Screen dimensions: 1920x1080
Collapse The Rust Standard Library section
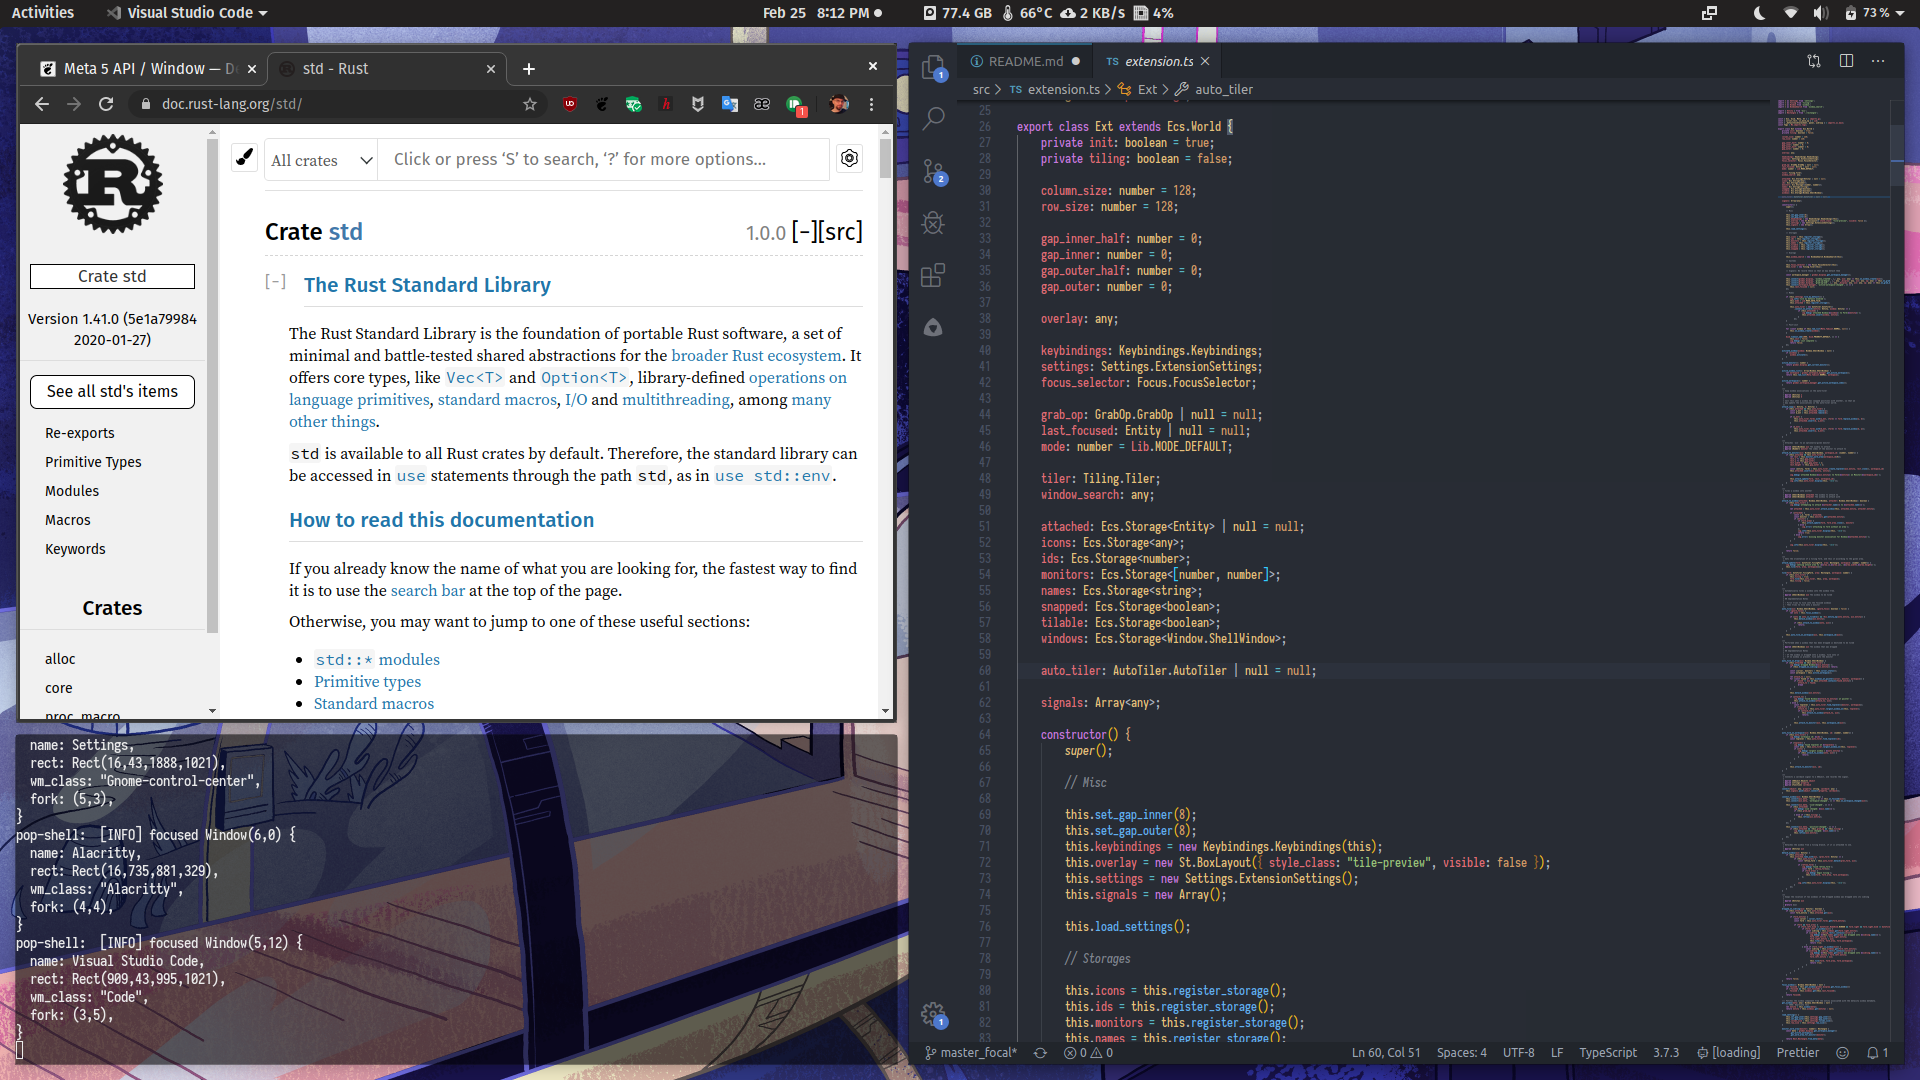pyautogui.click(x=275, y=282)
